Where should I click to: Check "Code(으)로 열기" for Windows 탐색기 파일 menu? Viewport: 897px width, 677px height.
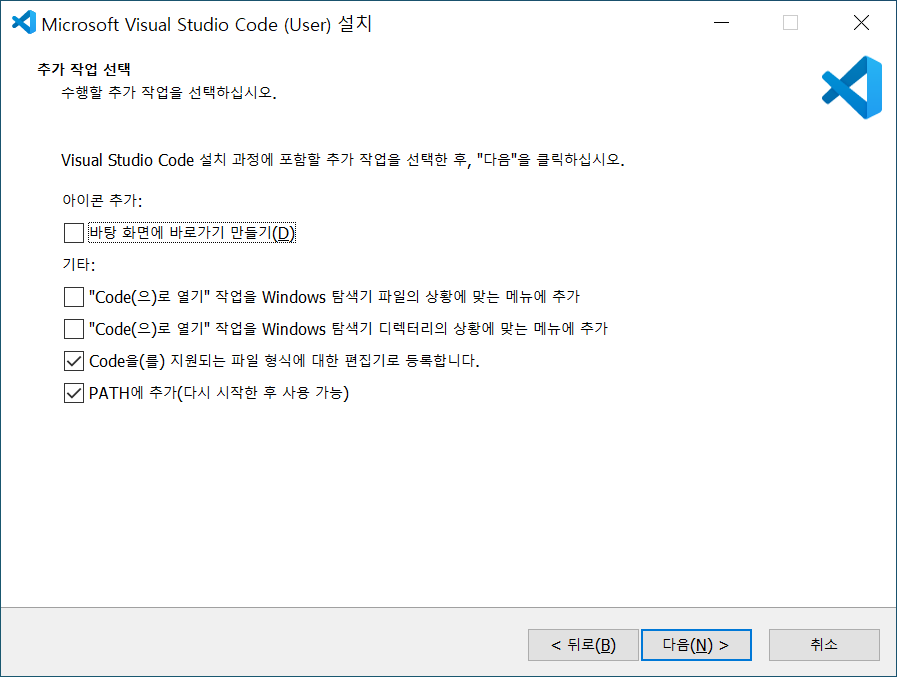(74, 297)
